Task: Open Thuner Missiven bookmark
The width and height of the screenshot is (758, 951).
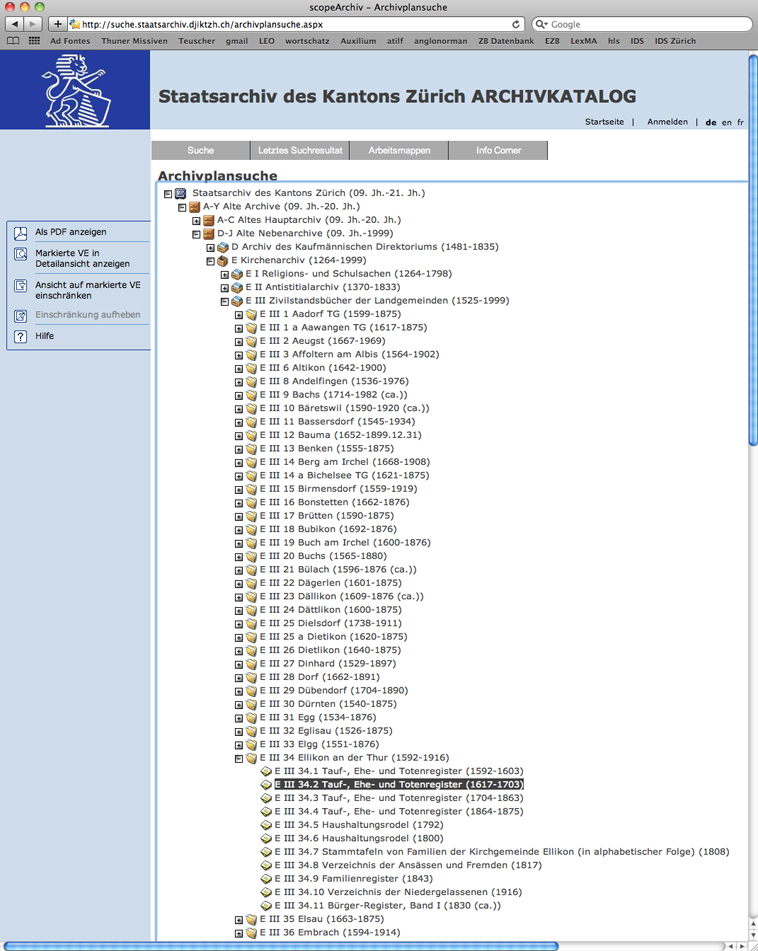Action: (134, 41)
